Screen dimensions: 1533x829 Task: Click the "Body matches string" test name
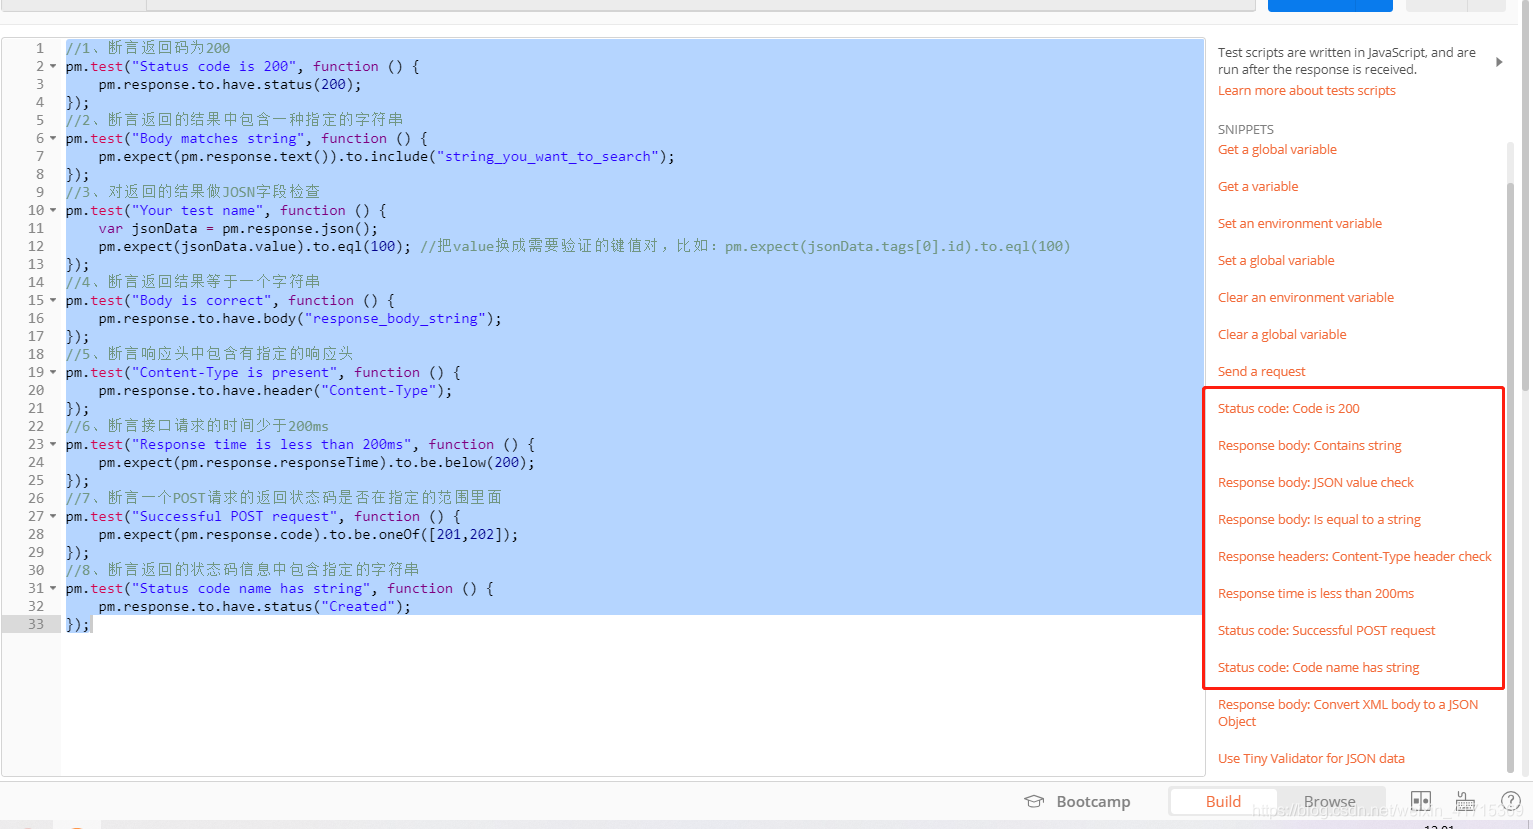click(x=218, y=138)
